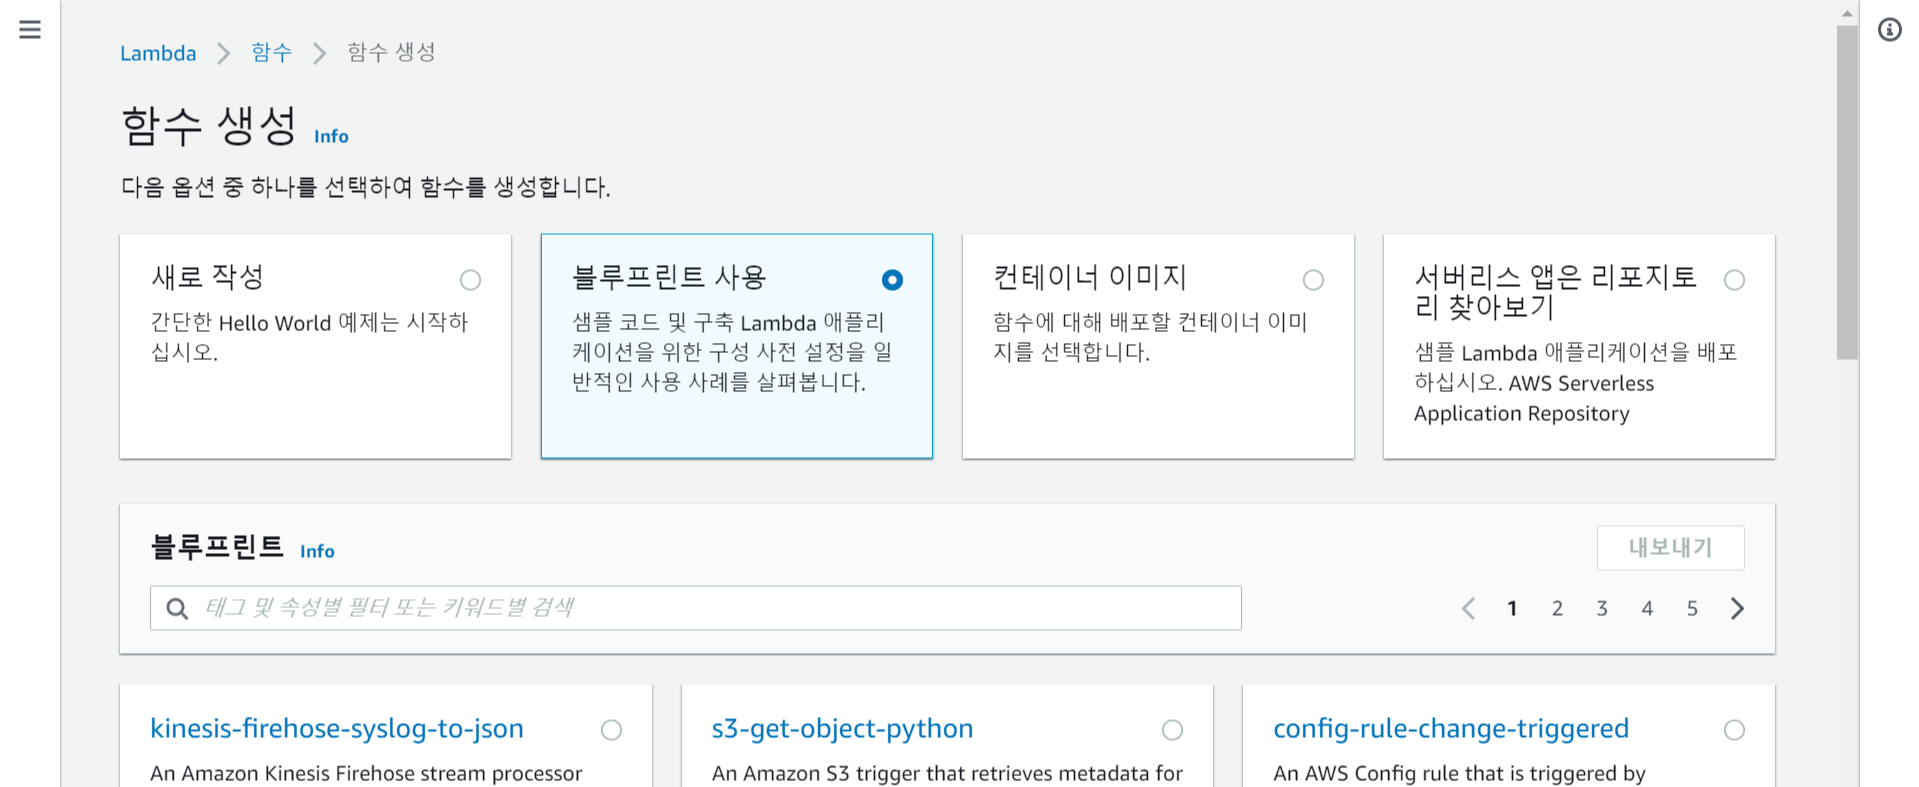Click 'An AWS Config rule that is triggered by' text
Image resolution: width=1919 pixels, height=787 pixels.
[1459, 773]
